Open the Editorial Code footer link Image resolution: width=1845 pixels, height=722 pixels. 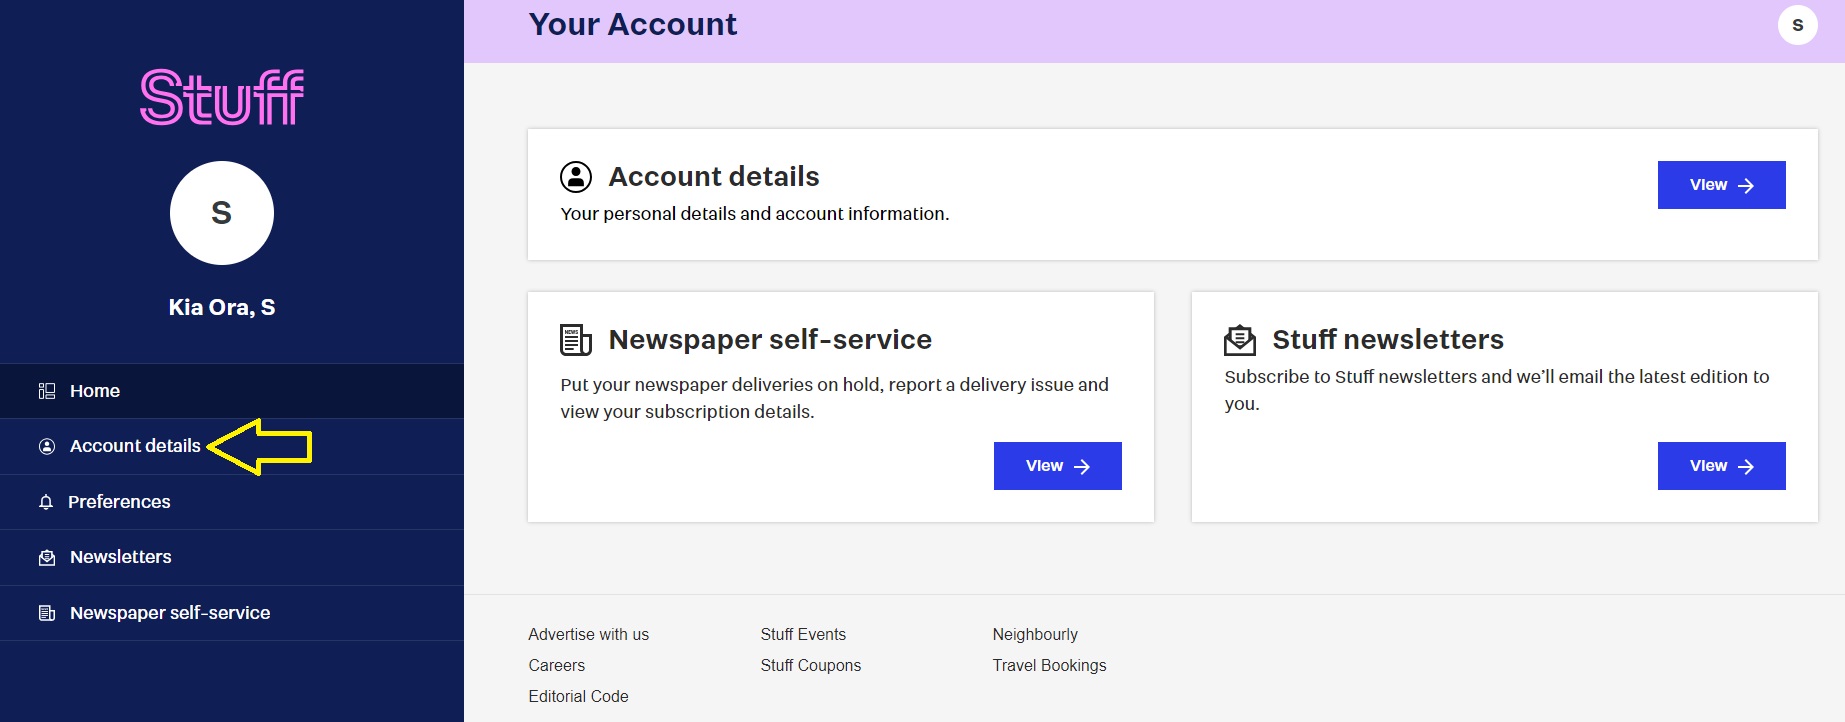(578, 696)
